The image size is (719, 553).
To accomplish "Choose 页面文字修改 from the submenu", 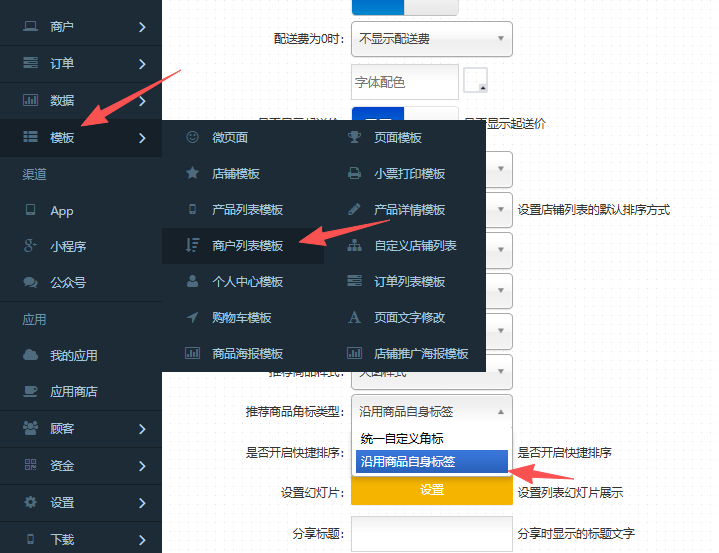I will [409, 317].
